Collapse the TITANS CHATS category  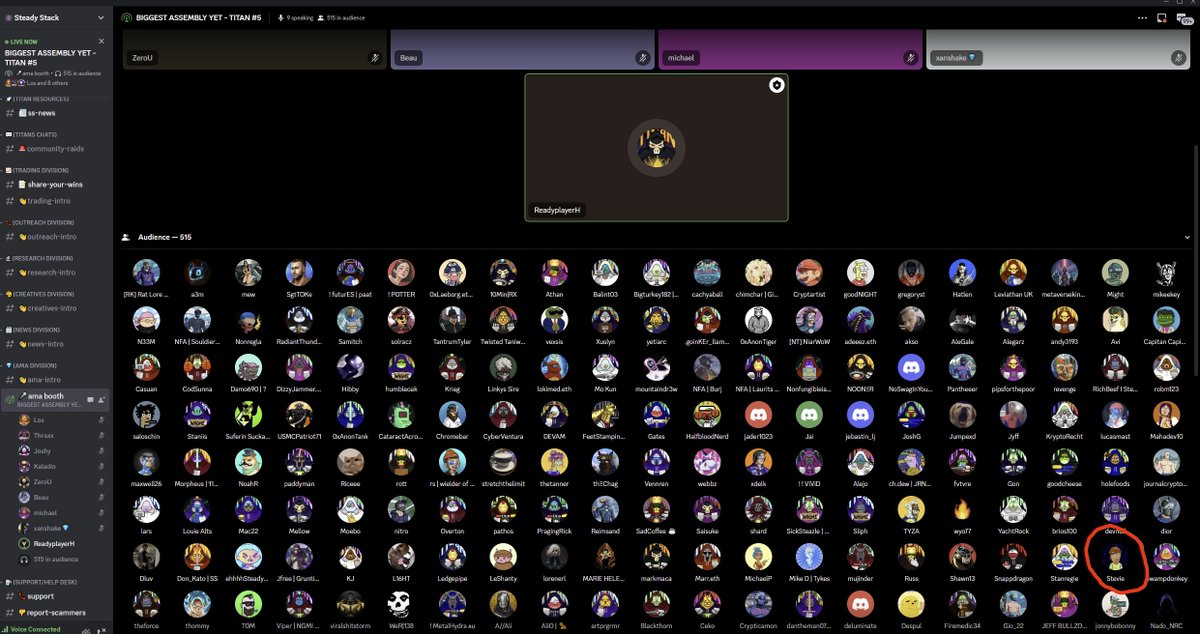tap(33, 134)
